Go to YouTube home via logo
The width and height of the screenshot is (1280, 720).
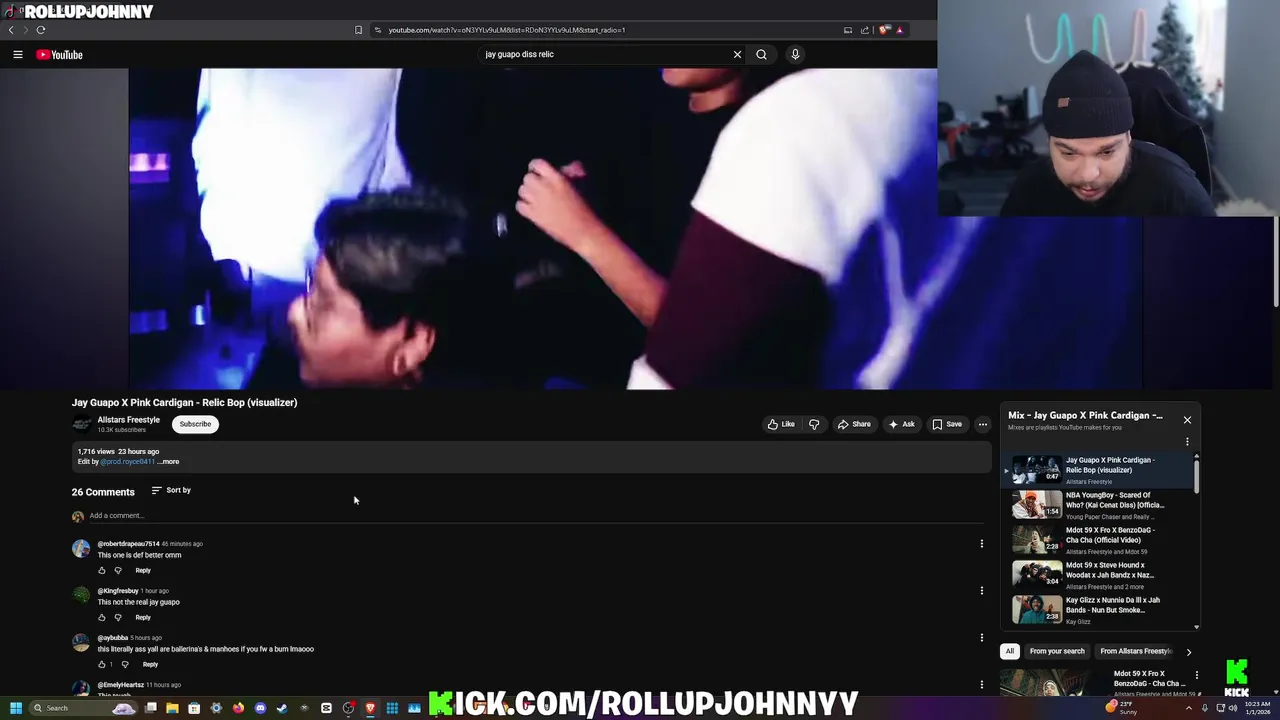pyautogui.click(x=59, y=55)
